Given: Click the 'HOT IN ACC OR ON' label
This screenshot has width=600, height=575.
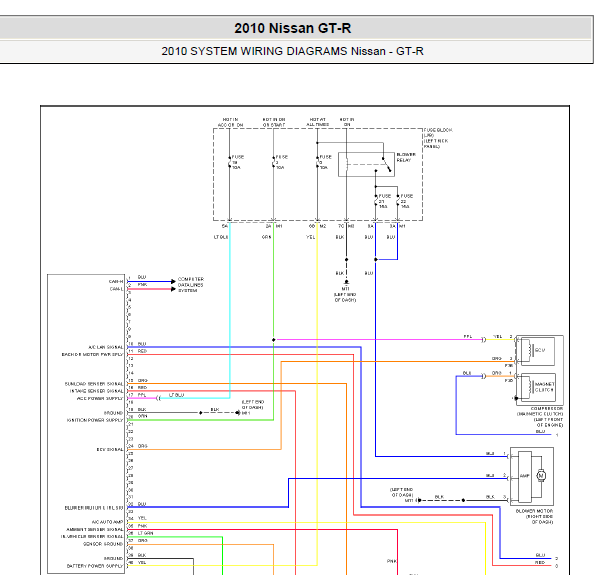Looking at the screenshot, I should (230, 122).
